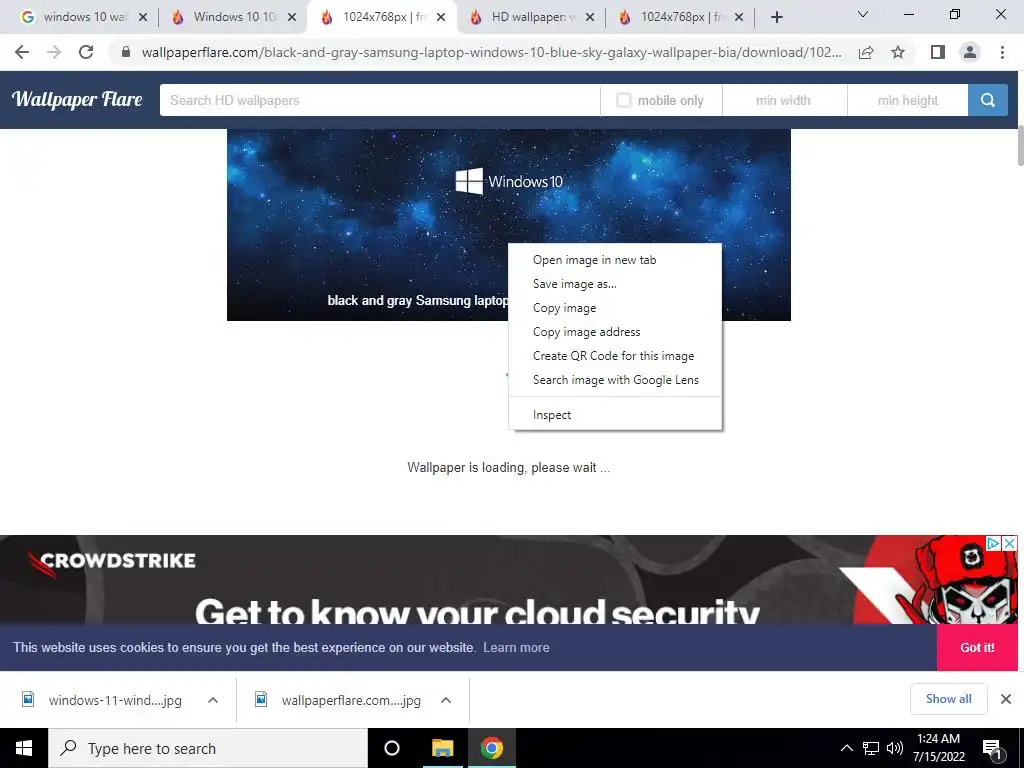The width and height of the screenshot is (1024, 768).
Task: Switch to the 'HD wallpaper' tab
Action: 531,17
